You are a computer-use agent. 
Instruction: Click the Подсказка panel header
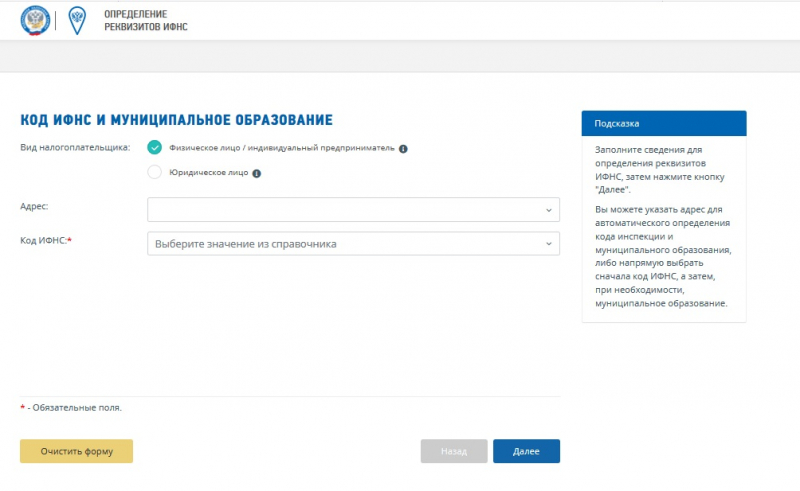click(x=663, y=123)
